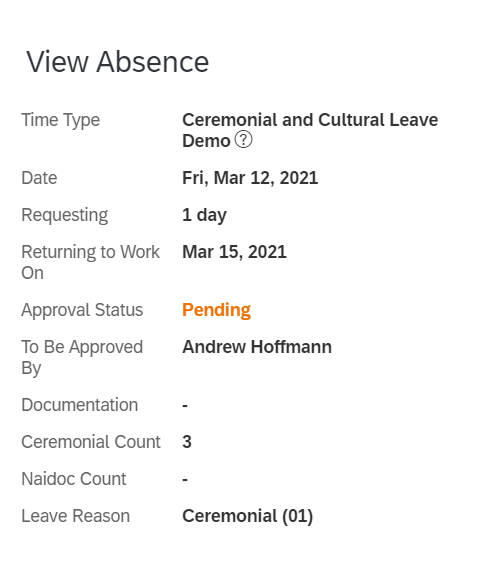Select the View Absence heading
494x581 pixels.
[x=118, y=62]
